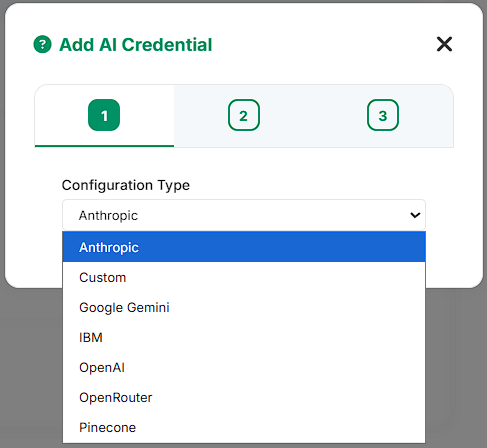Choose IBM as configuration type
The height and width of the screenshot is (448, 487).
tap(244, 337)
